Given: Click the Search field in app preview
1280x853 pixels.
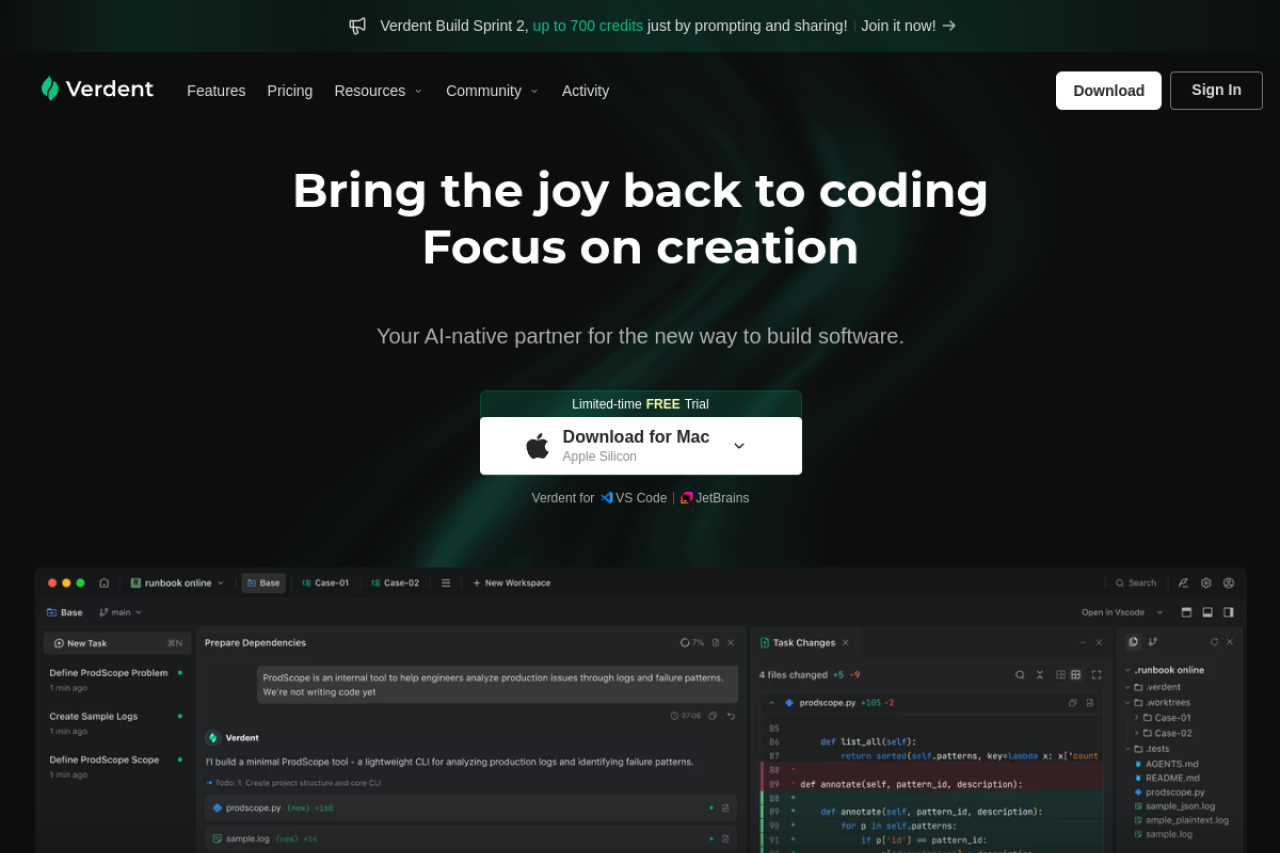Looking at the screenshot, I should click(x=1136, y=583).
